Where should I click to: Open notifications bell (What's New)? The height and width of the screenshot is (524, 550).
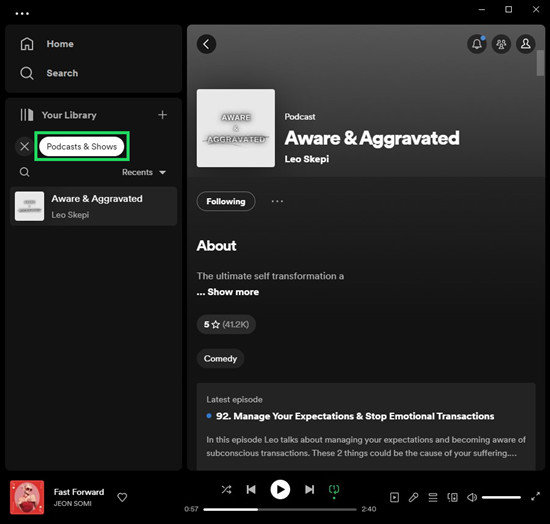[x=477, y=44]
